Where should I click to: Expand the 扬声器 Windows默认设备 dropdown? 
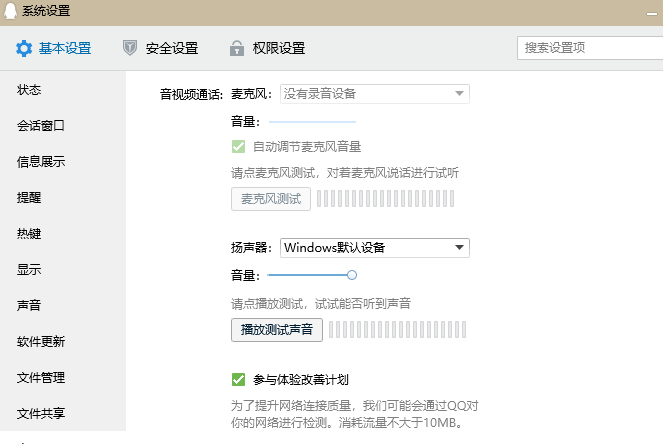click(374, 247)
